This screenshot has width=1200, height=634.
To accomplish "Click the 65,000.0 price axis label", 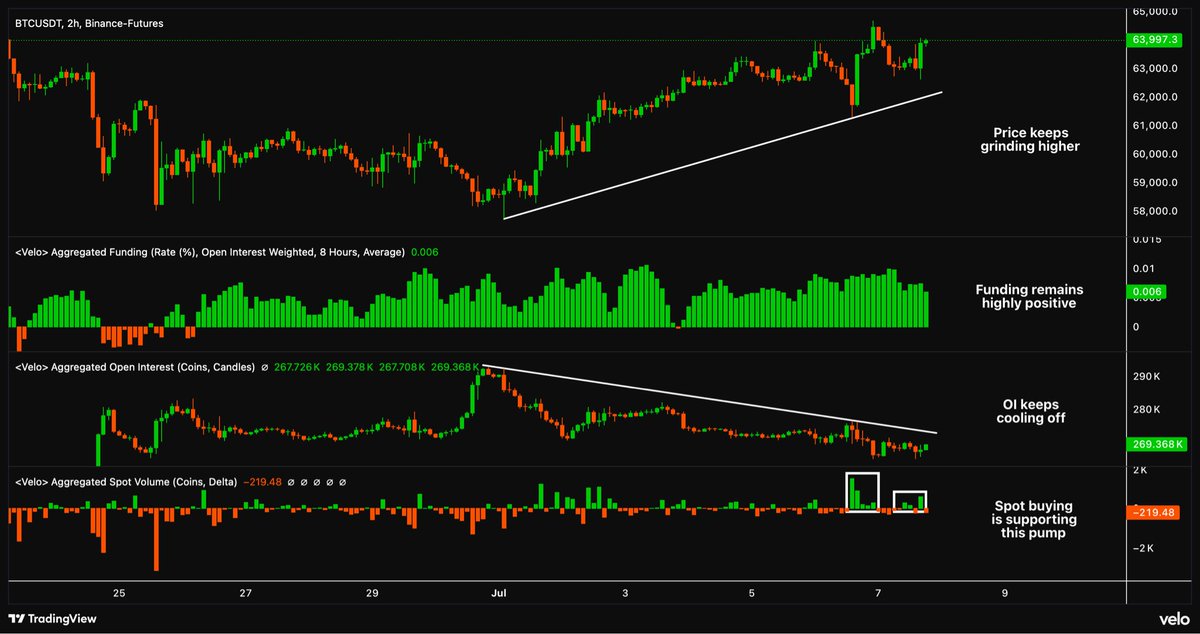I will point(1157,12).
